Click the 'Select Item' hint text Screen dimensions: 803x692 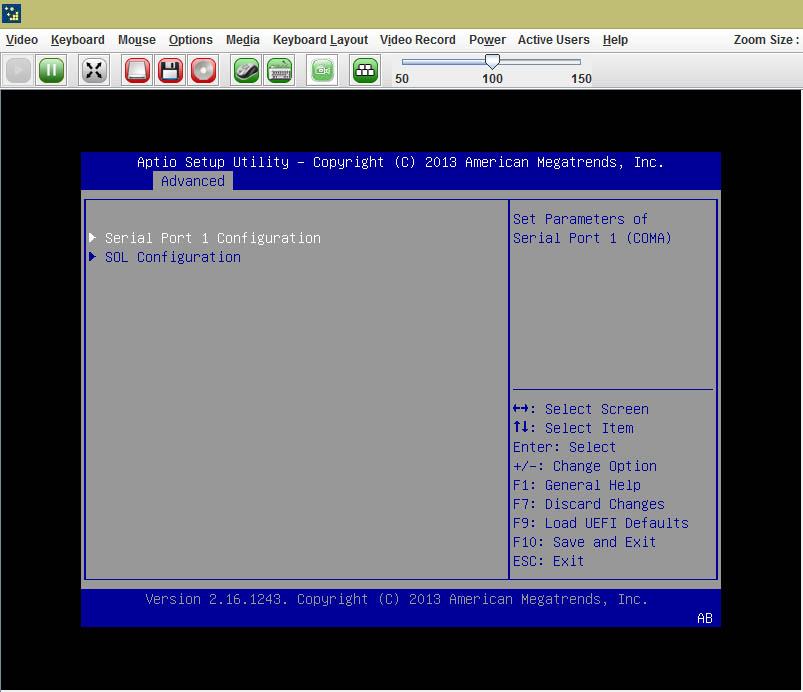(589, 428)
